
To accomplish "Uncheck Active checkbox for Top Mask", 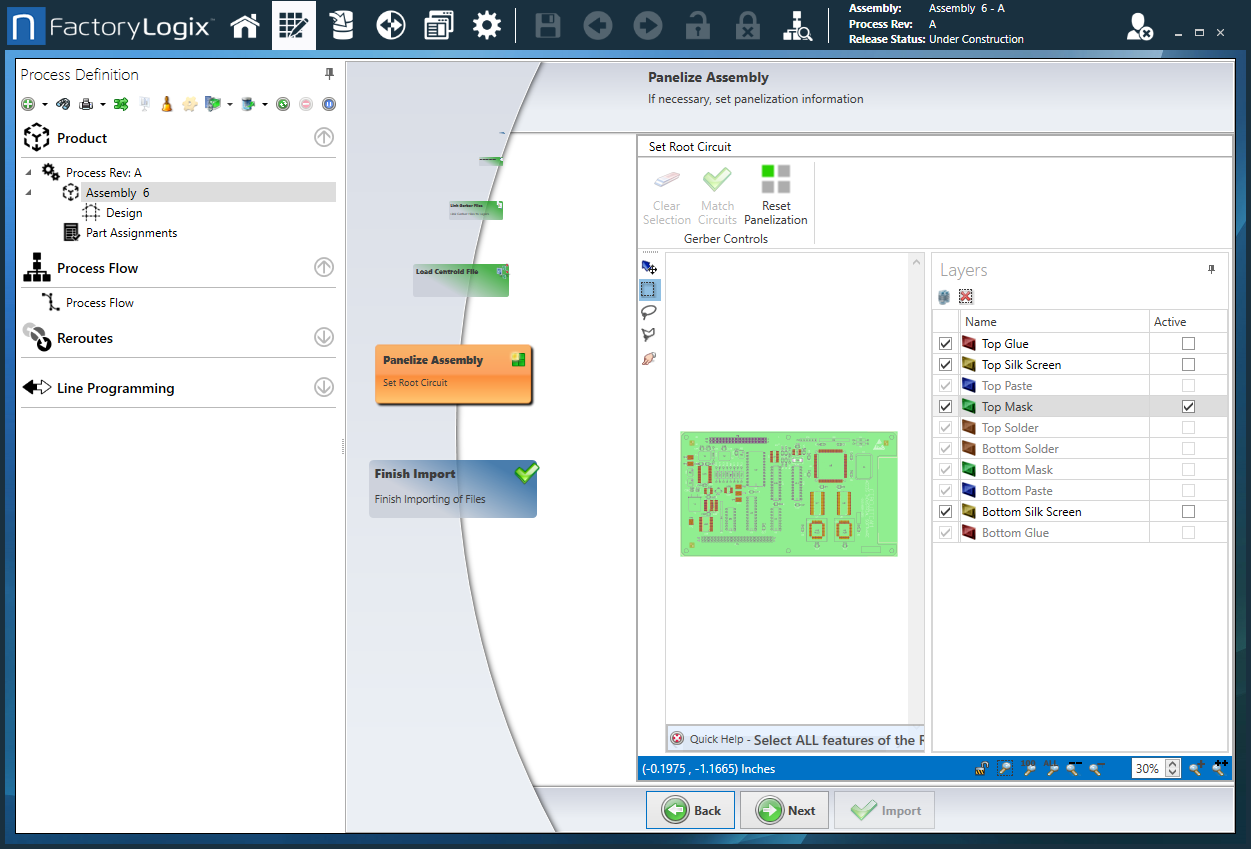I will coord(1188,407).
